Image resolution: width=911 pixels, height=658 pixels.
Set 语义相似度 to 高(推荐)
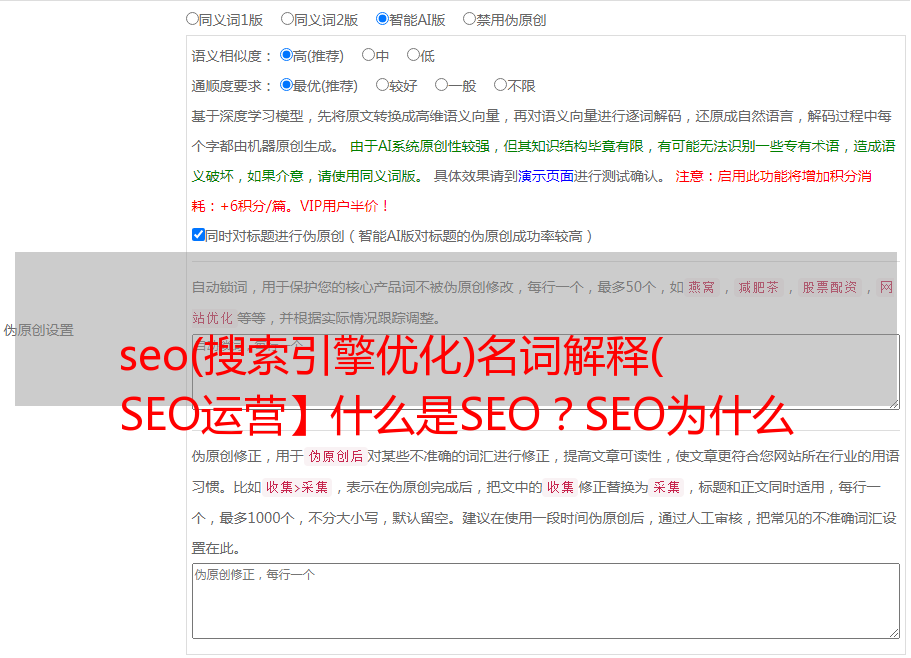[286, 55]
